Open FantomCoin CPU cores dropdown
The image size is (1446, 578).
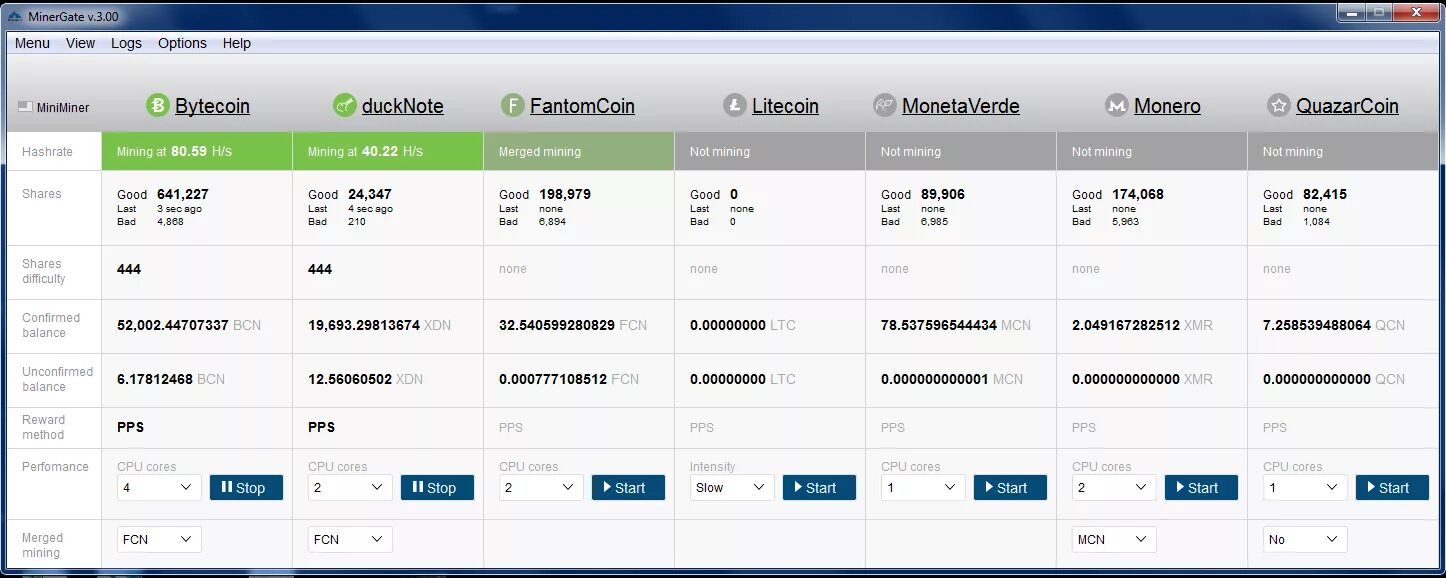point(541,487)
